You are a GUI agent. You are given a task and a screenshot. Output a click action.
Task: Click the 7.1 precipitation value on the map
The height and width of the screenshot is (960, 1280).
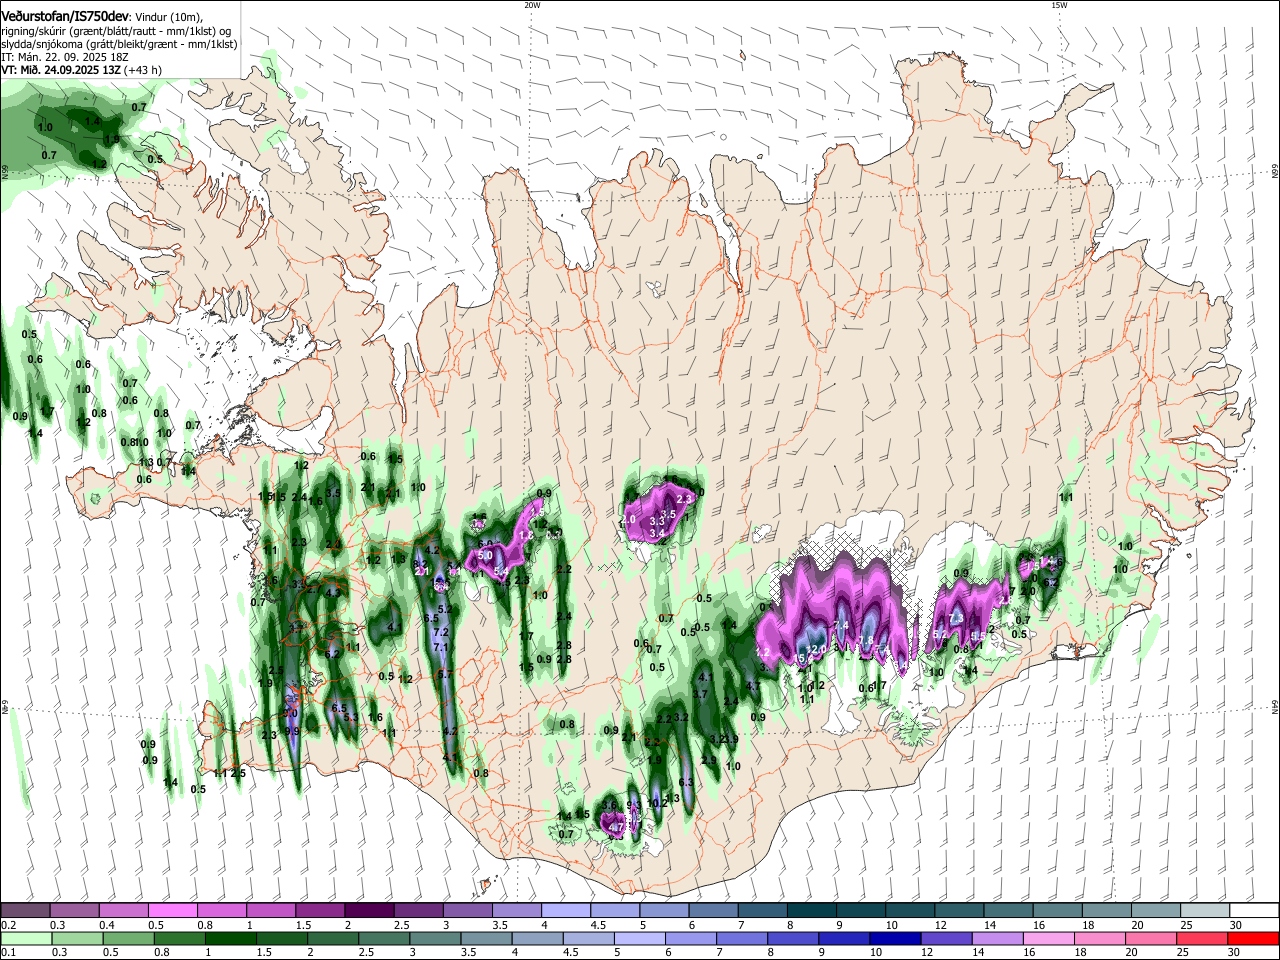(x=441, y=648)
